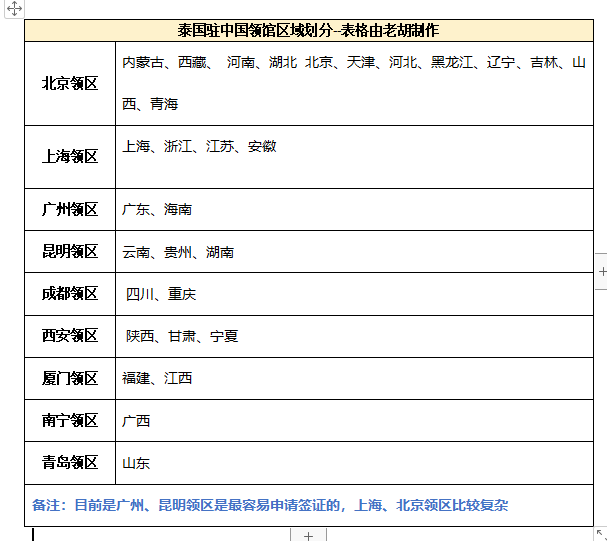Click the table move handle icon
607x541 pixels.
pyautogui.click(x=14, y=9)
